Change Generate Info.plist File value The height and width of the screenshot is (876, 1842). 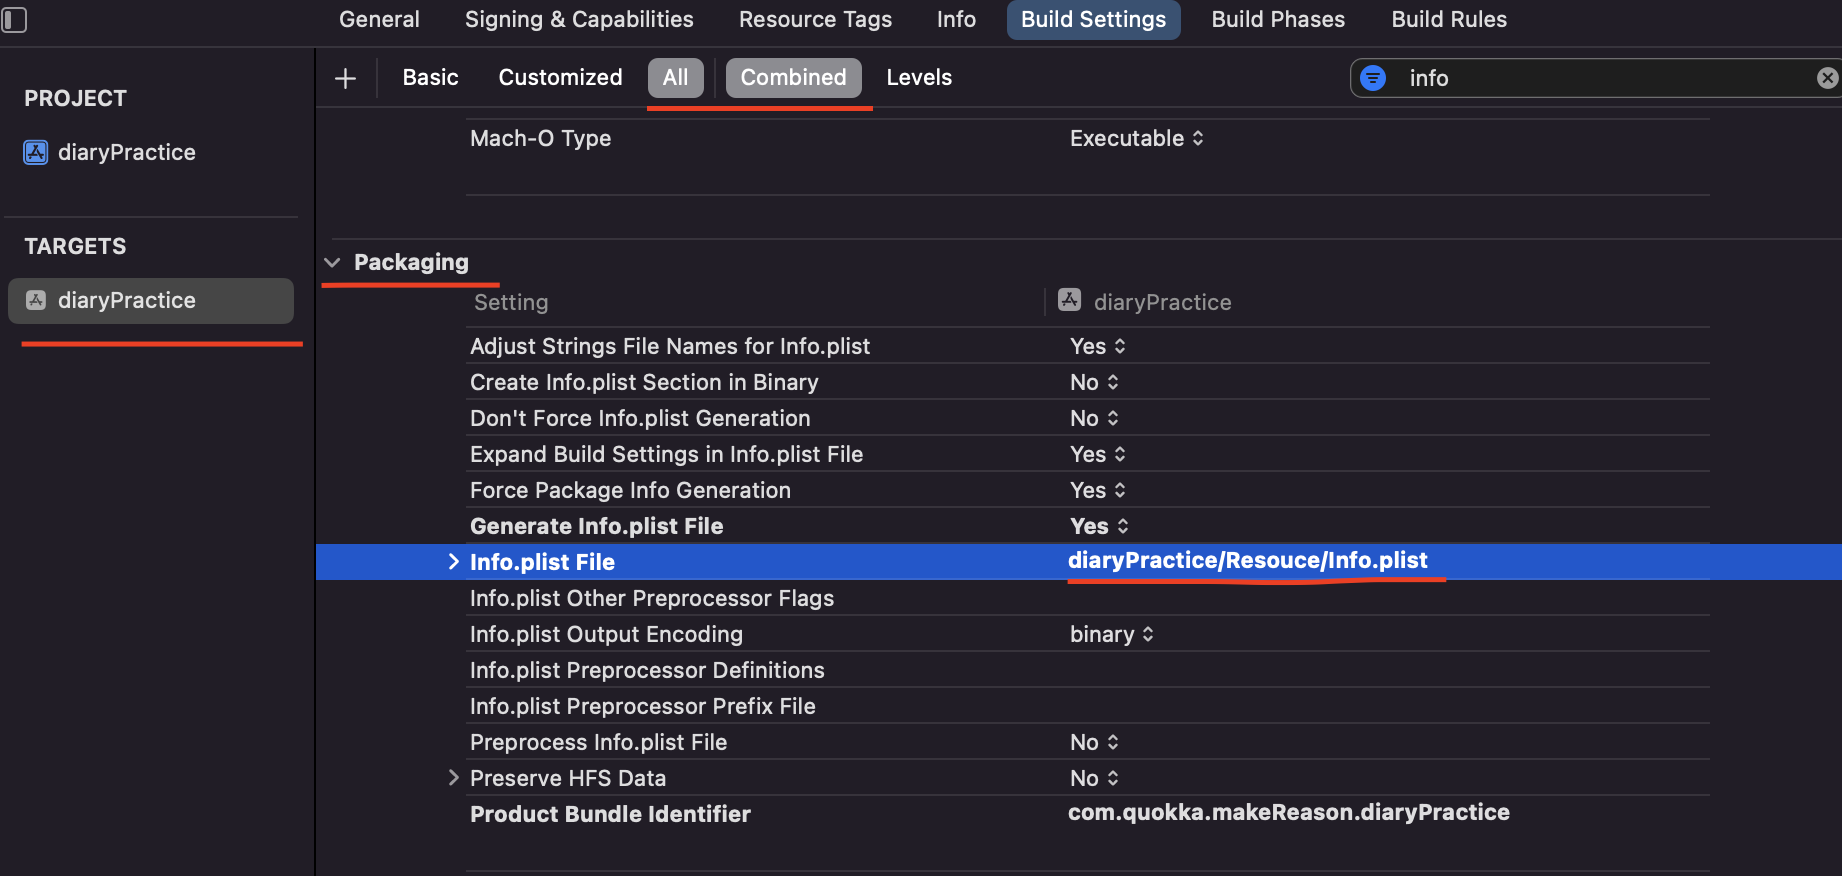coord(1099,526)
